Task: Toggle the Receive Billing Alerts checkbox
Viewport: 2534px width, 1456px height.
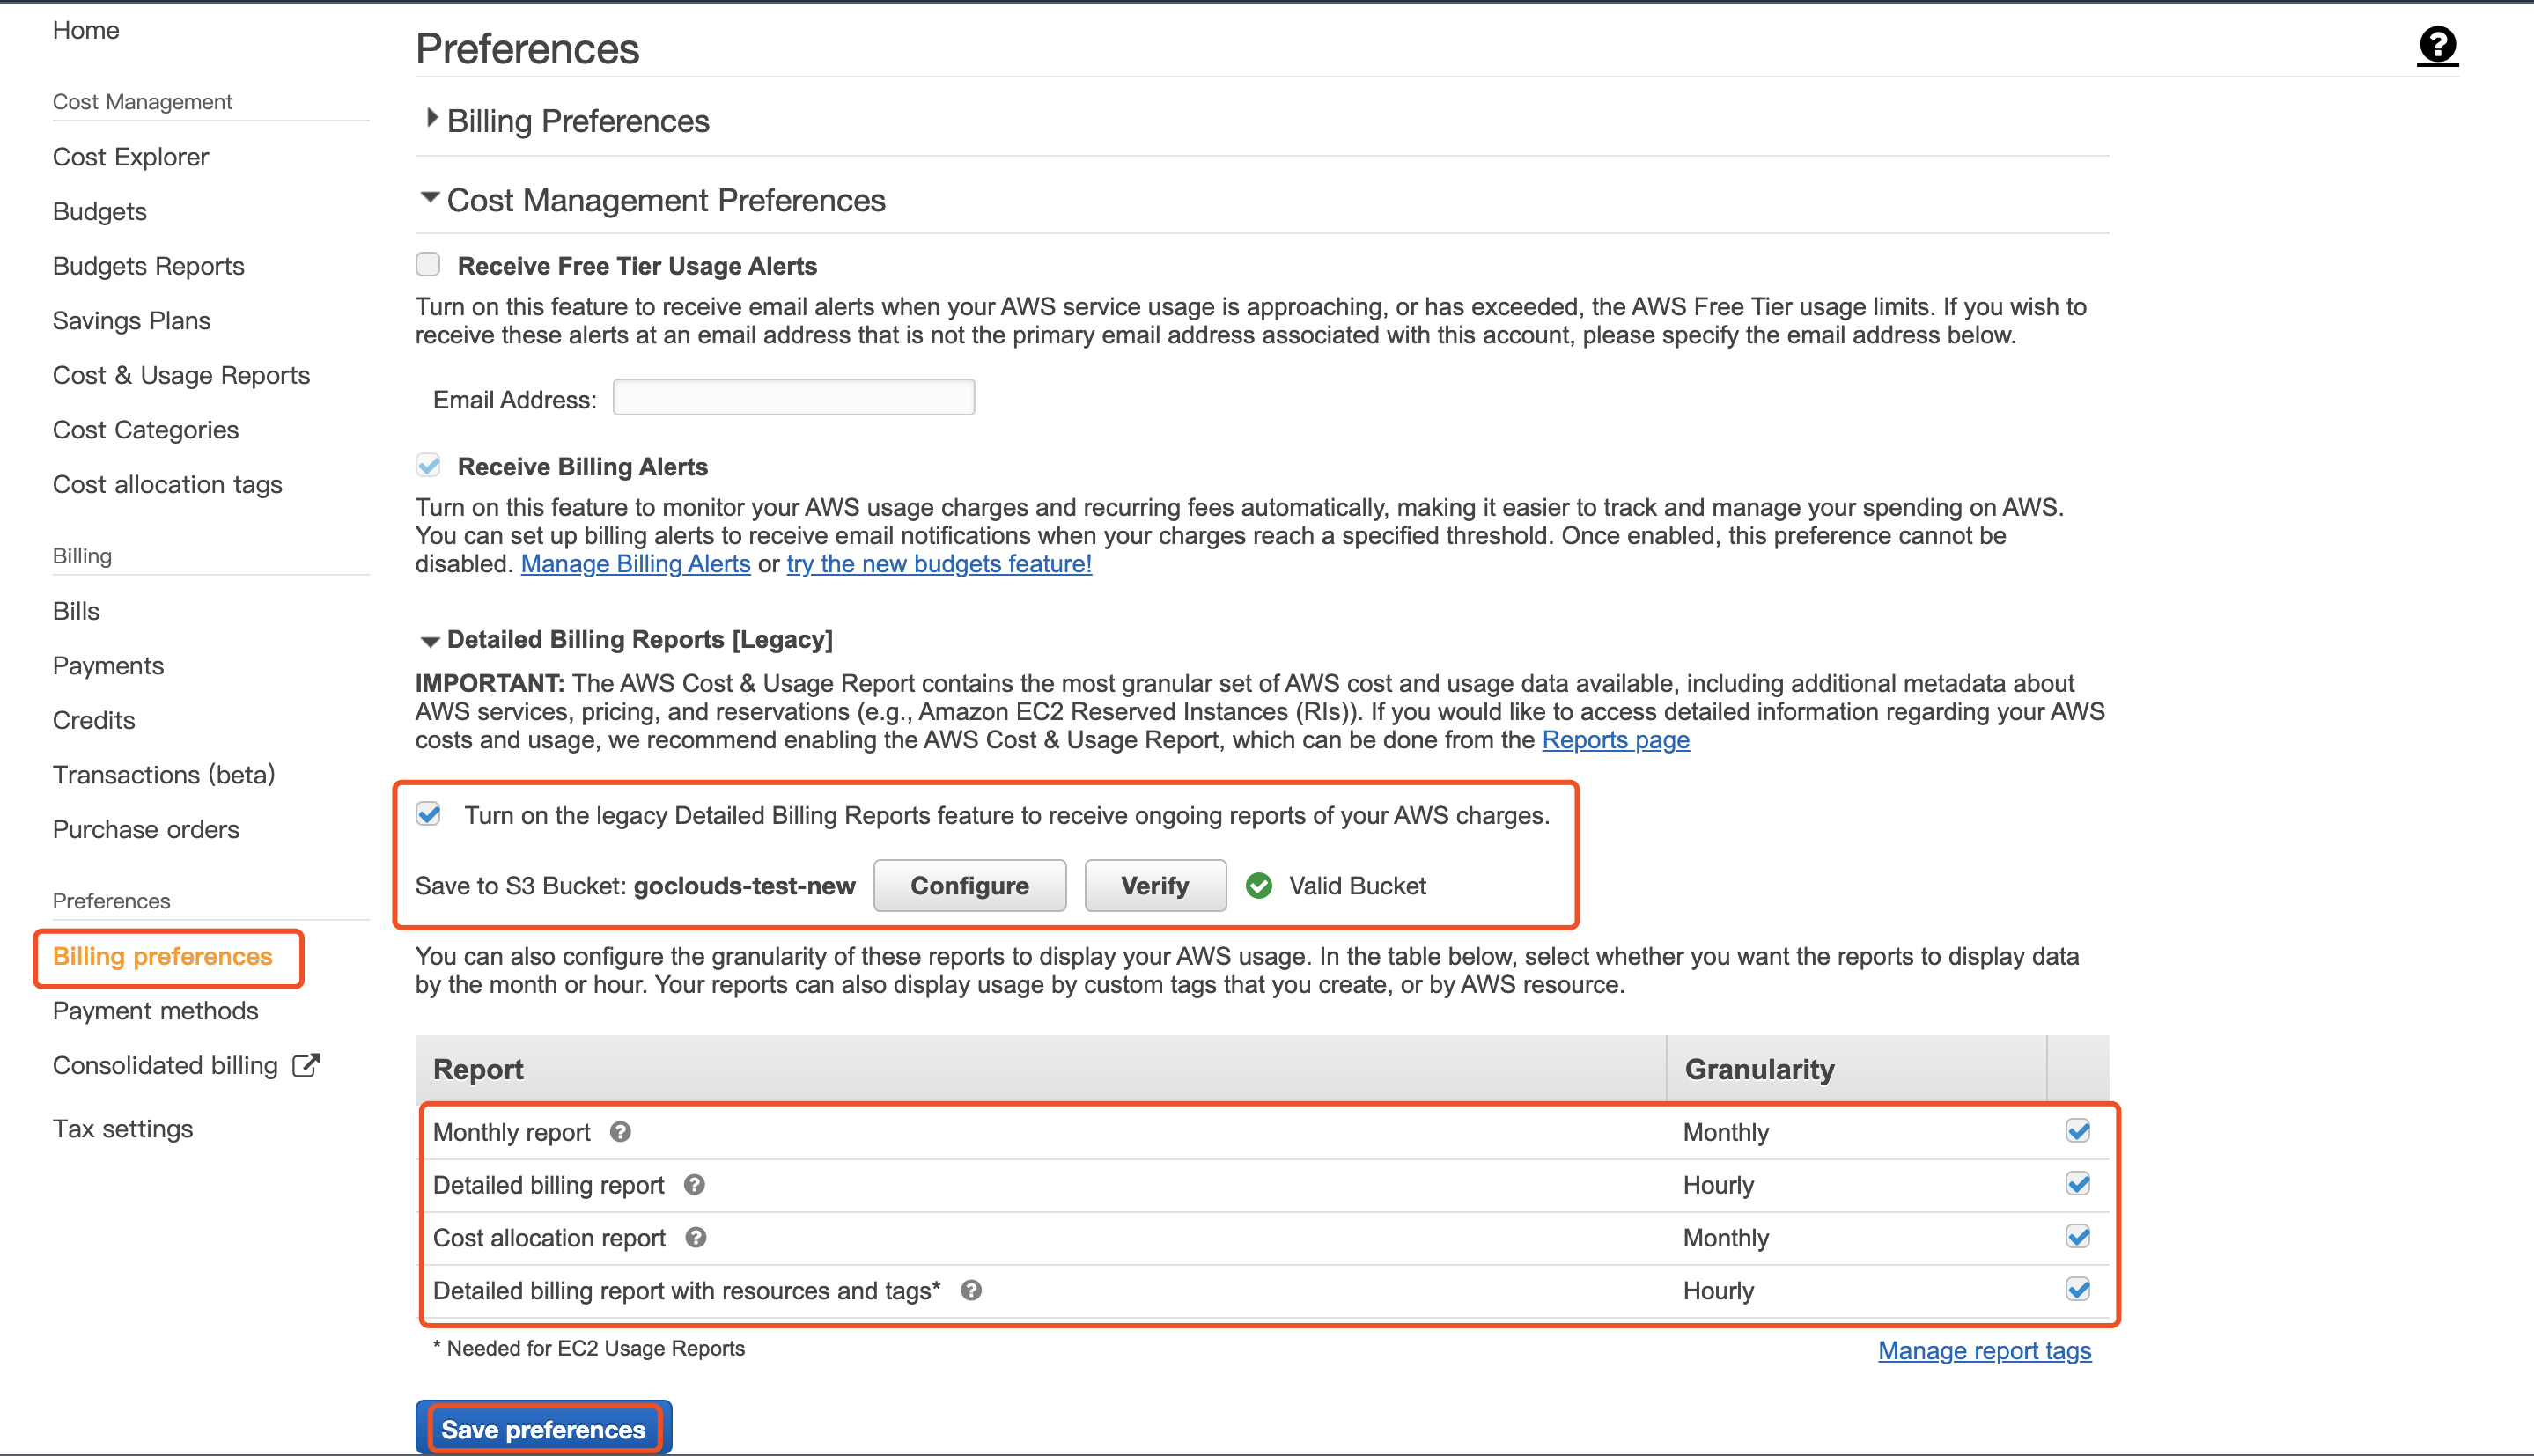Action: click(428, 465)
